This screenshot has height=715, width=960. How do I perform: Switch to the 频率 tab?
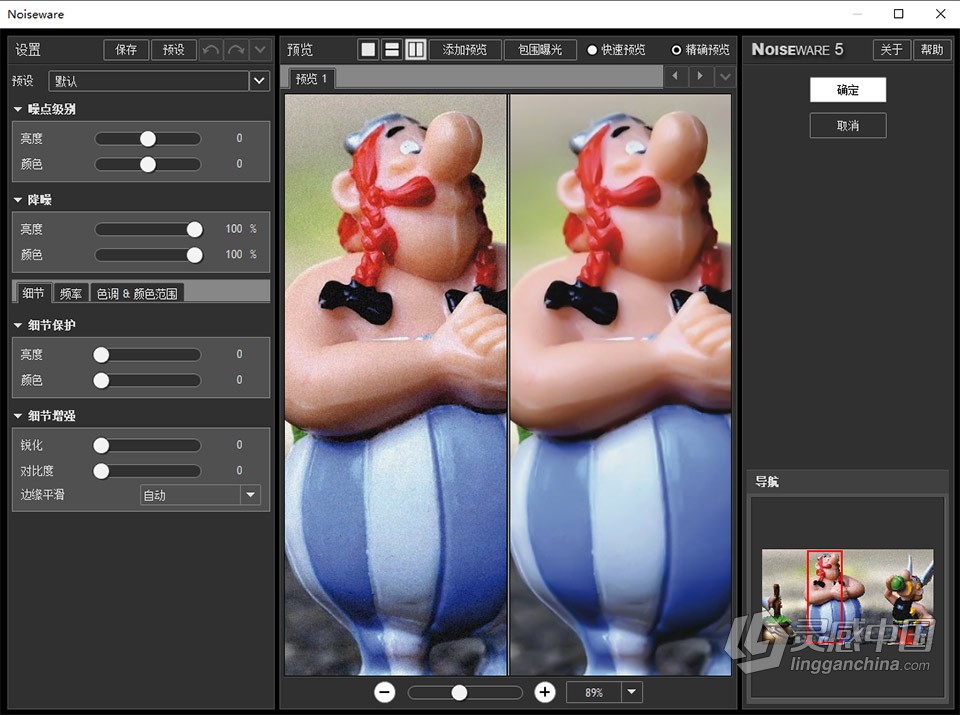click(70, 292)
